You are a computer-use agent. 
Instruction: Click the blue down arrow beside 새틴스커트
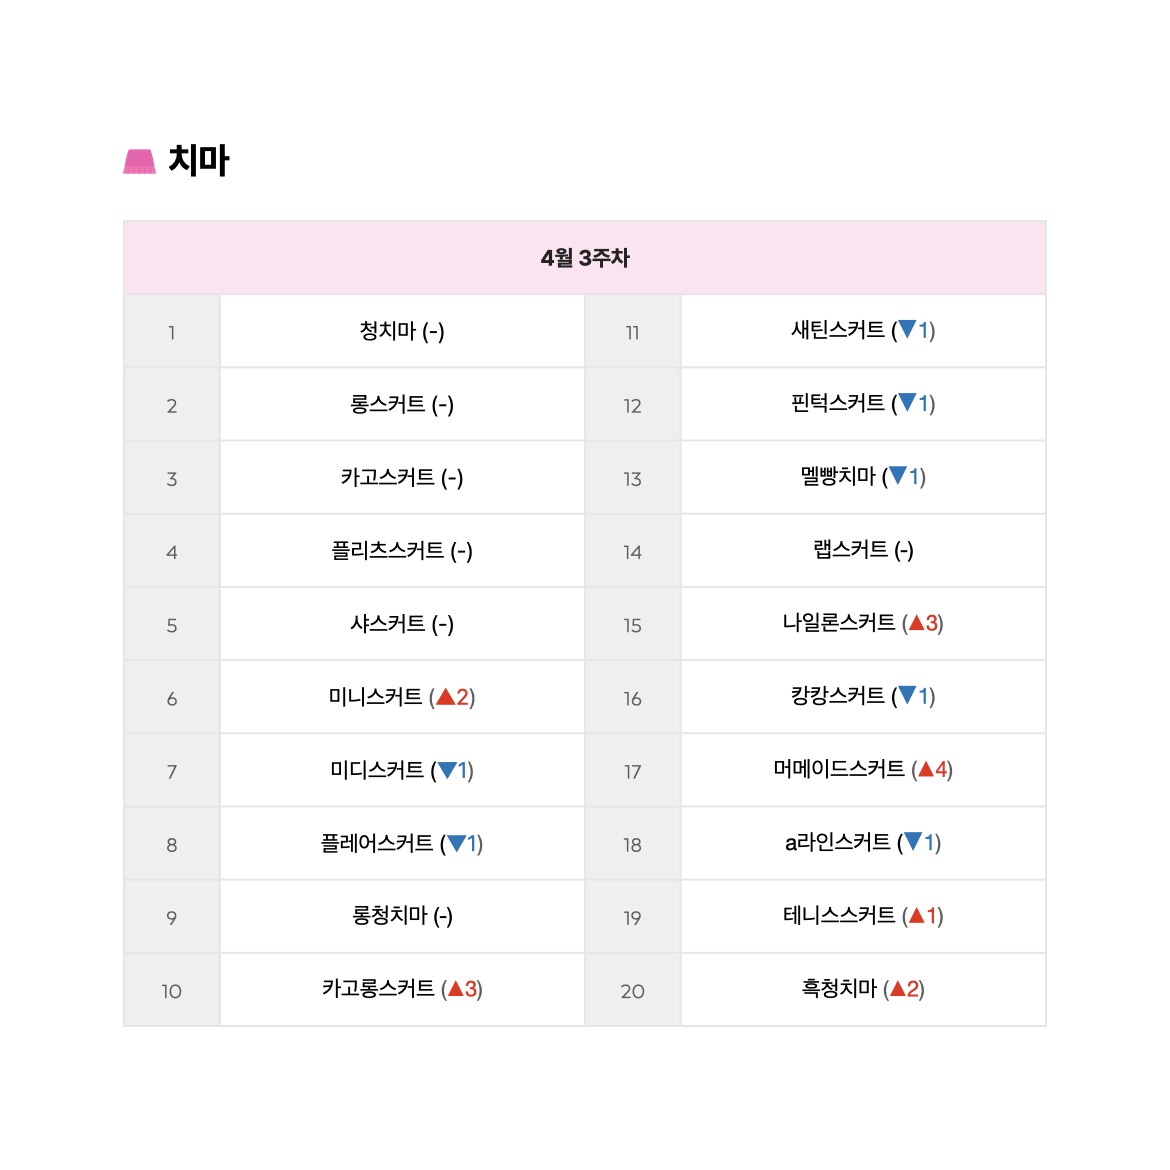coord(907,330)
